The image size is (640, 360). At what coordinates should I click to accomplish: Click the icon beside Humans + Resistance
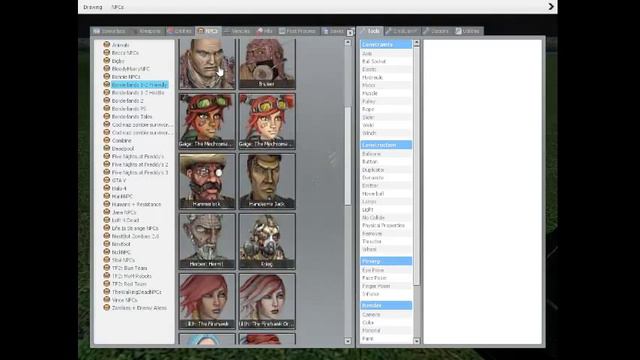tap(107, 204)
